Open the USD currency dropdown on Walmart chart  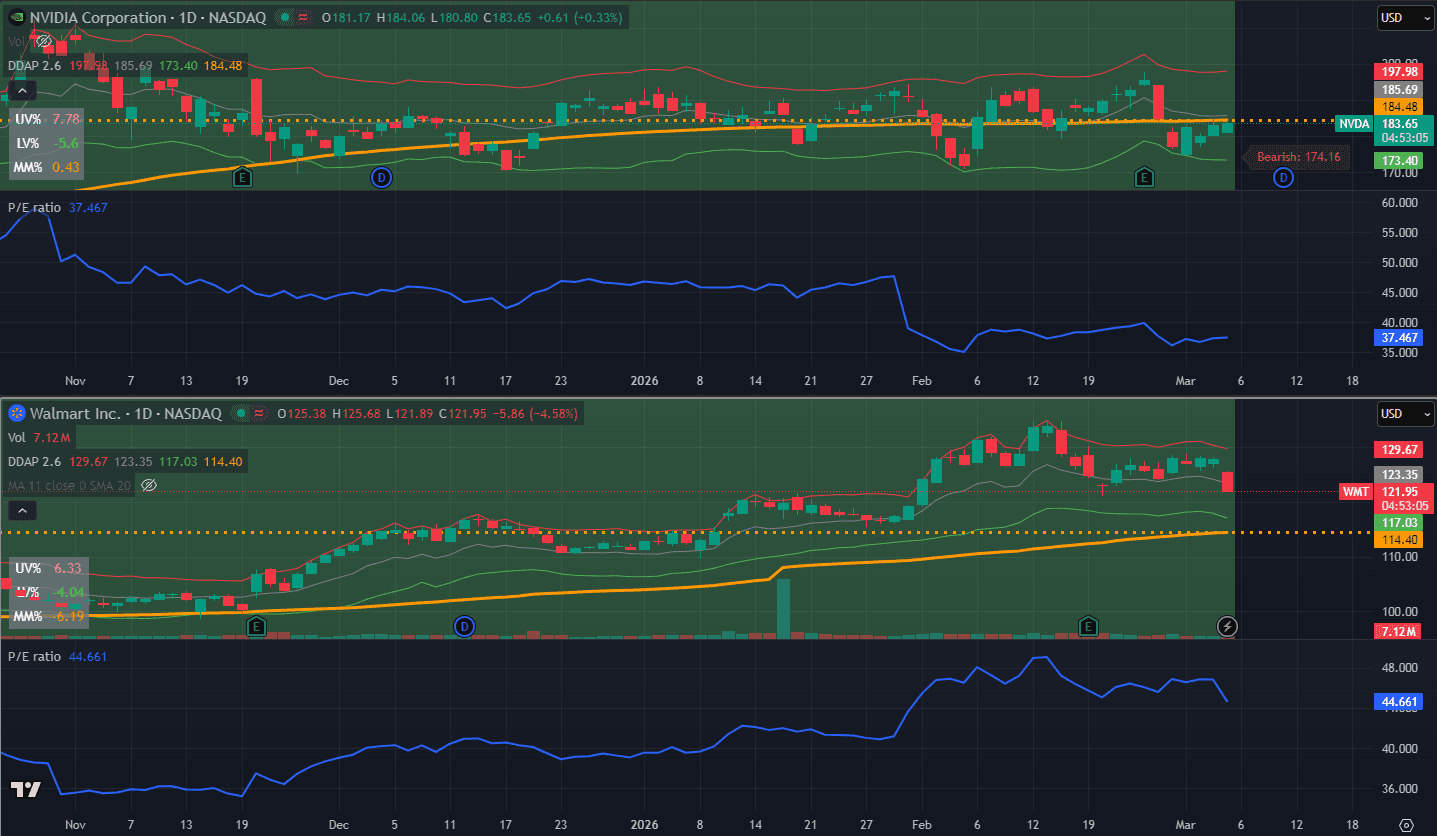(x=1391, y=414)
